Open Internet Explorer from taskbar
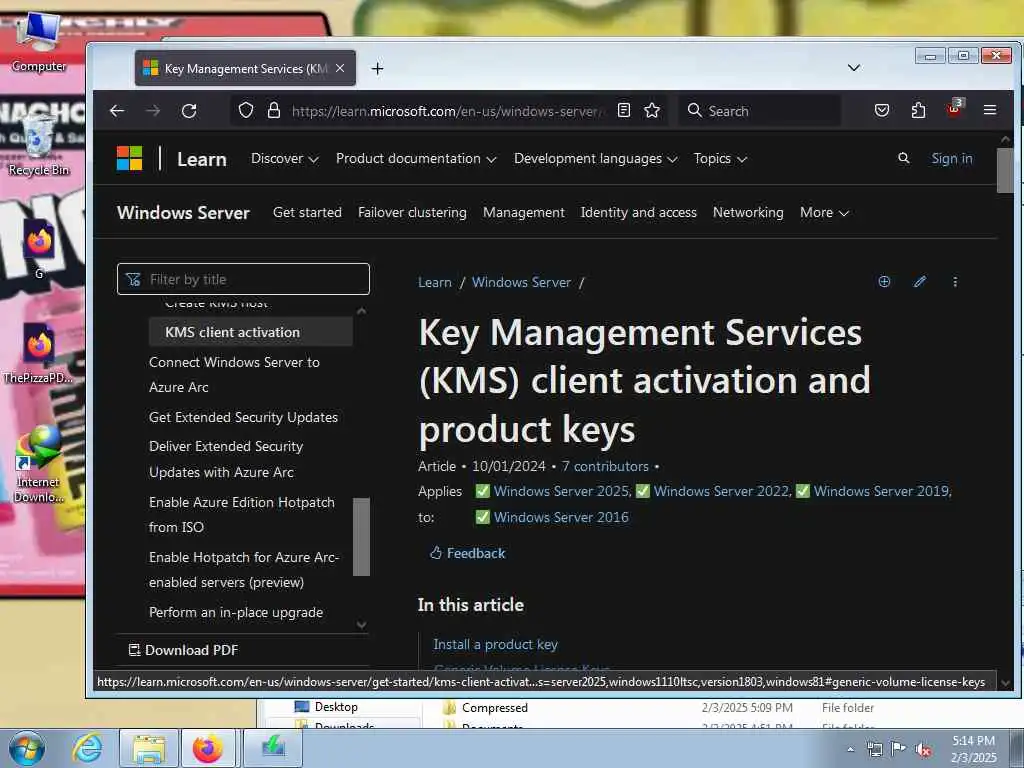The height and width of the screenshot is (768, 1024). [88, 748]
